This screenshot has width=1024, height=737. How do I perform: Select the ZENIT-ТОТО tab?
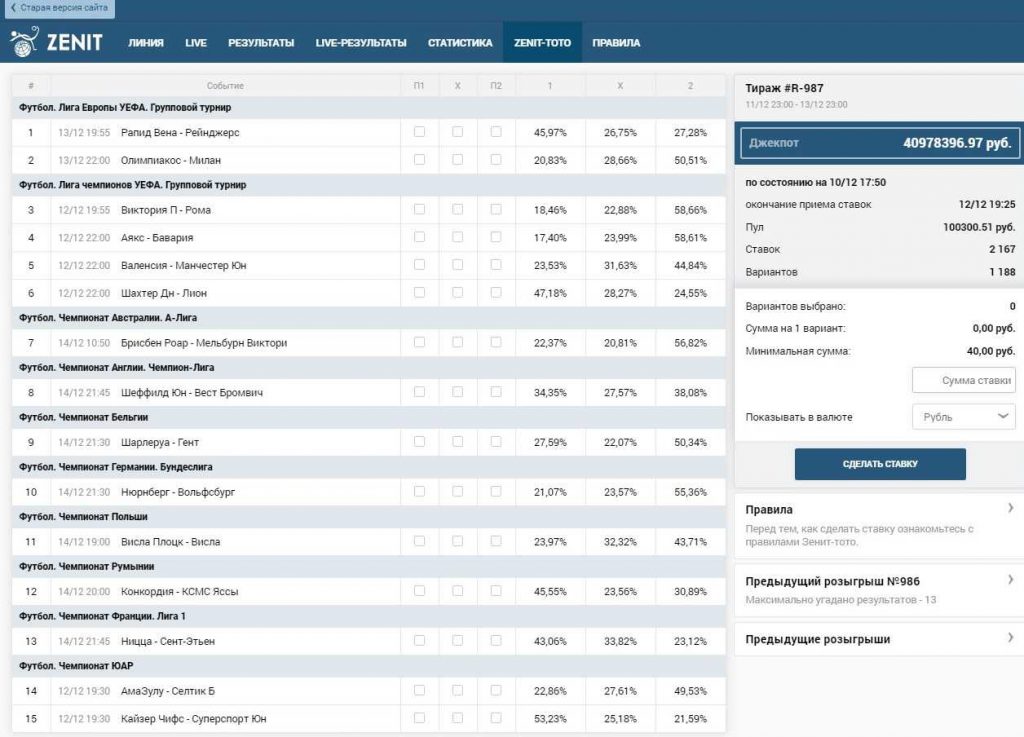coord(542,42)
